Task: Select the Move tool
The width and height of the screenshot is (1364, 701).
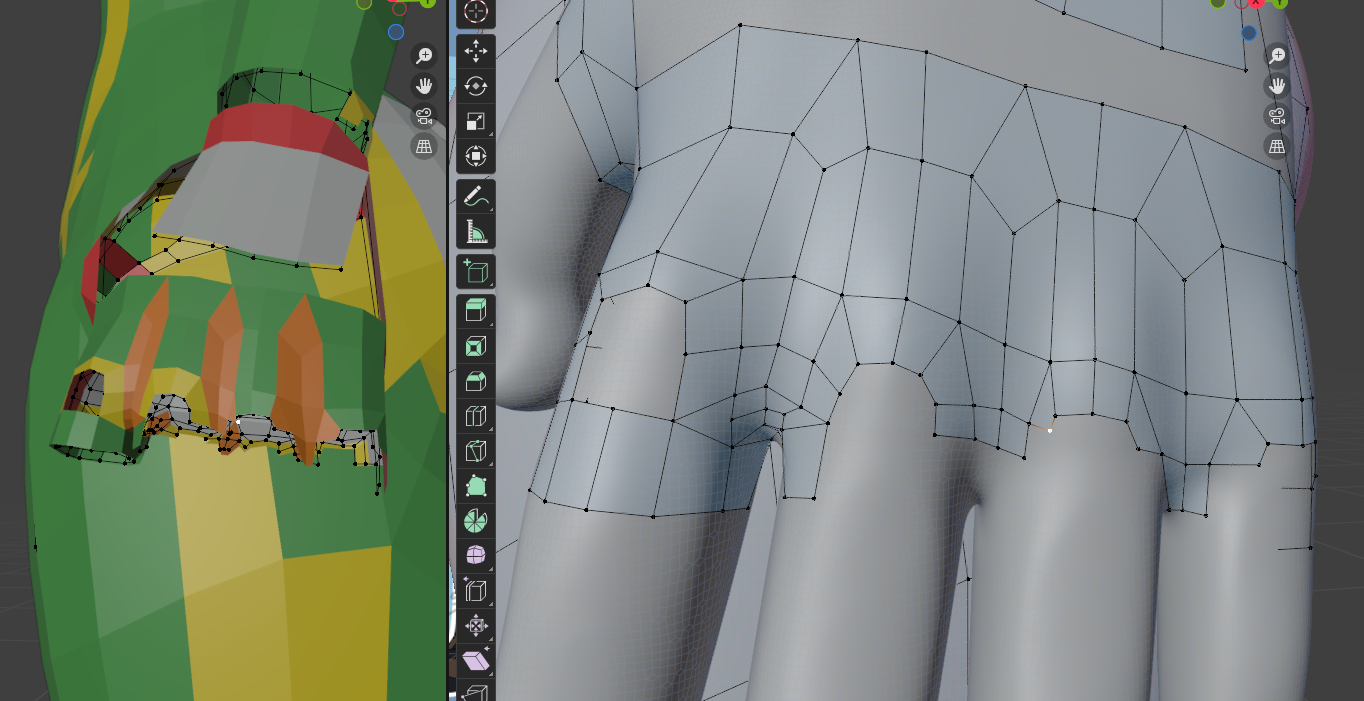Action: tap(476, 50)
